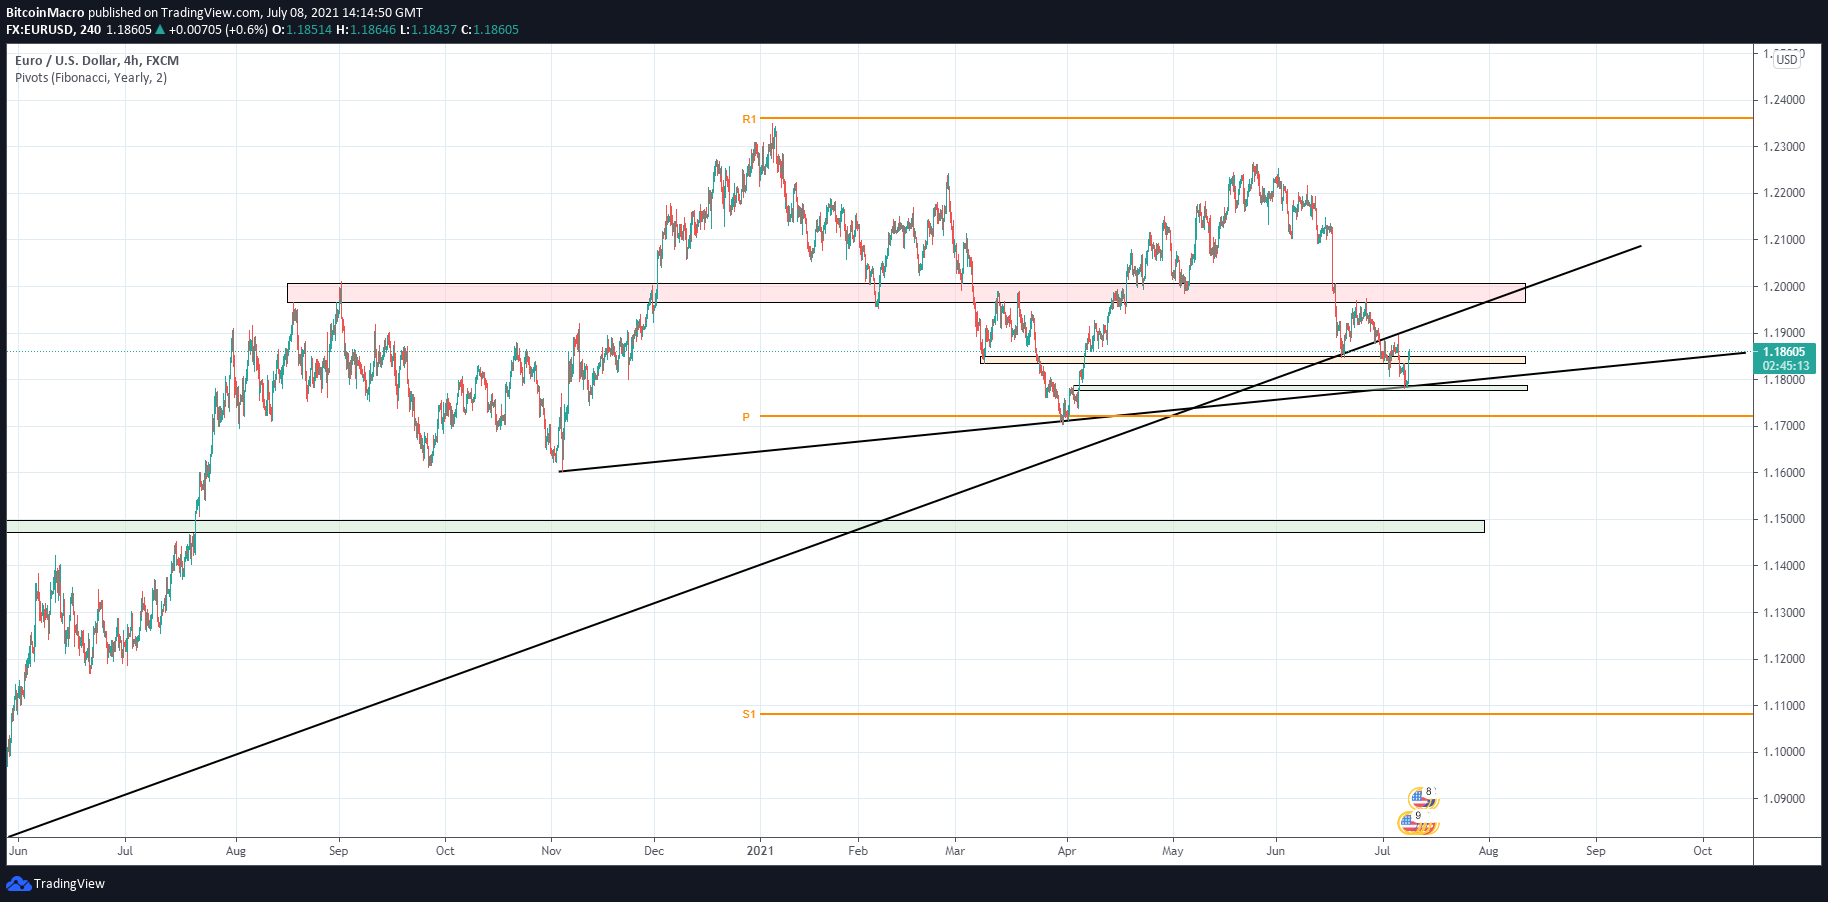Screen dimensions: 1828x902
Task: Click the close value C:1.18605 in header
Action: (490, 30)
